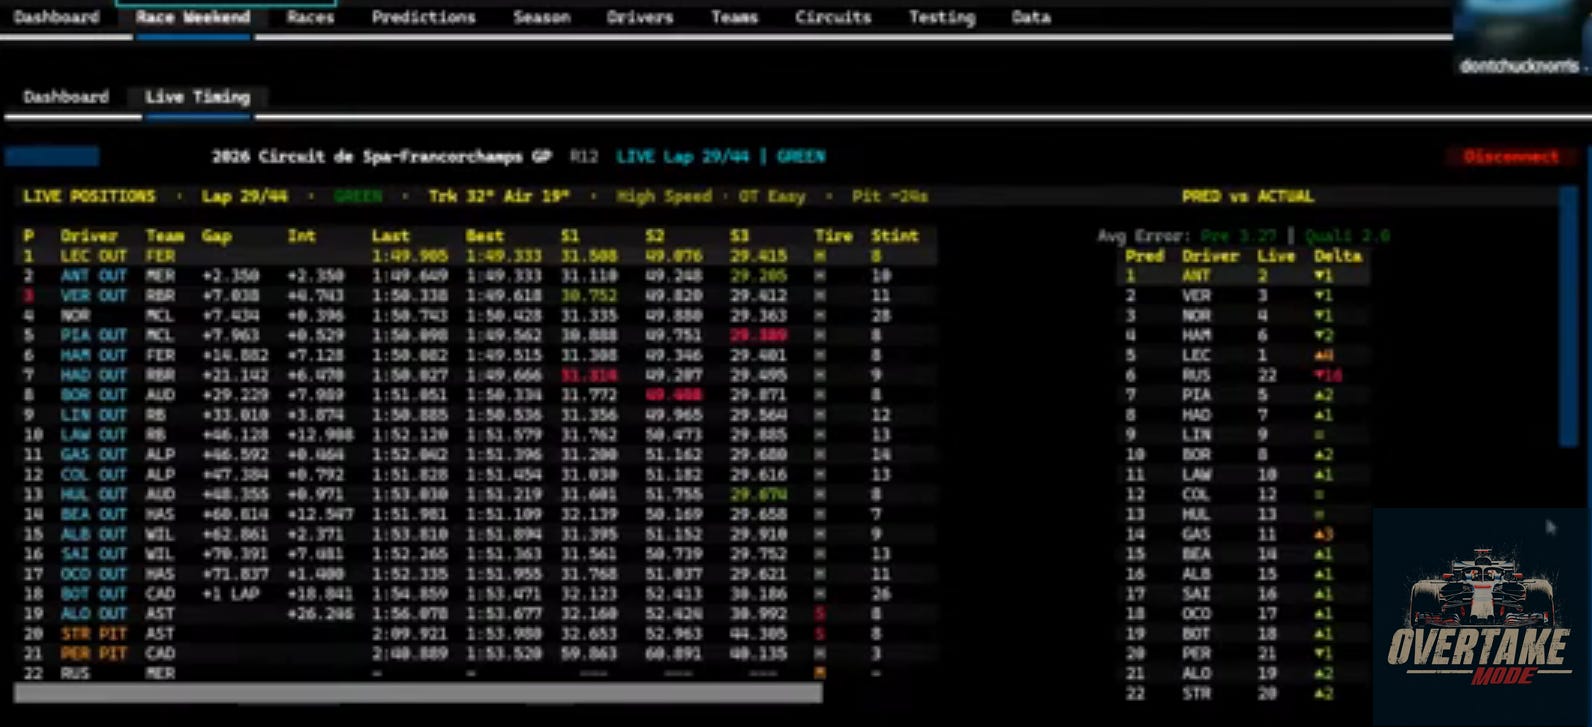Click the 'Pit ~20s' label
Image resolution: width=1592 pixels, height=727 pixels.
point(890,196)
